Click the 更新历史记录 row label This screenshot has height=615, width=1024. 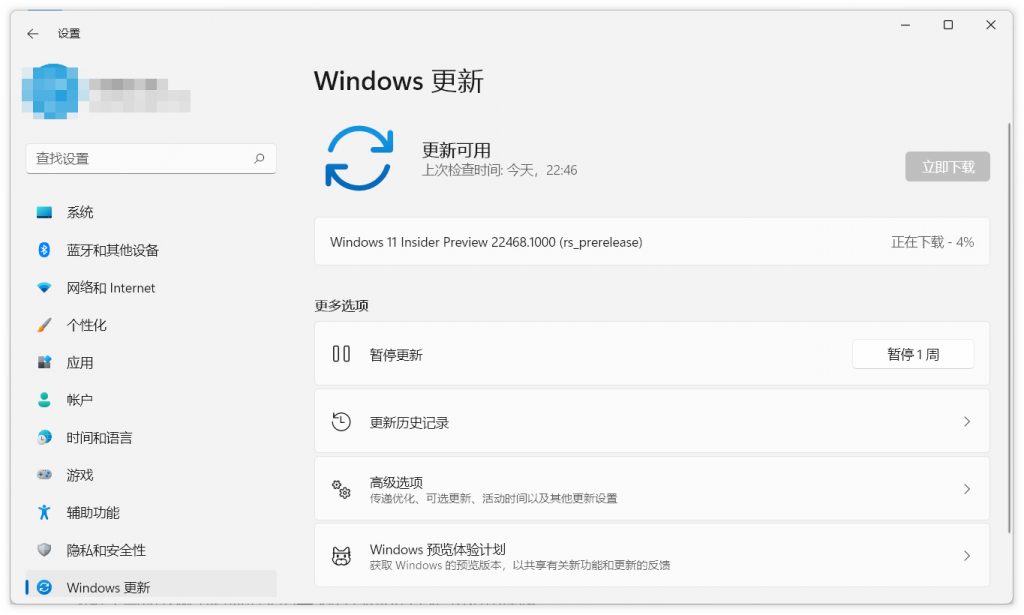409,422
